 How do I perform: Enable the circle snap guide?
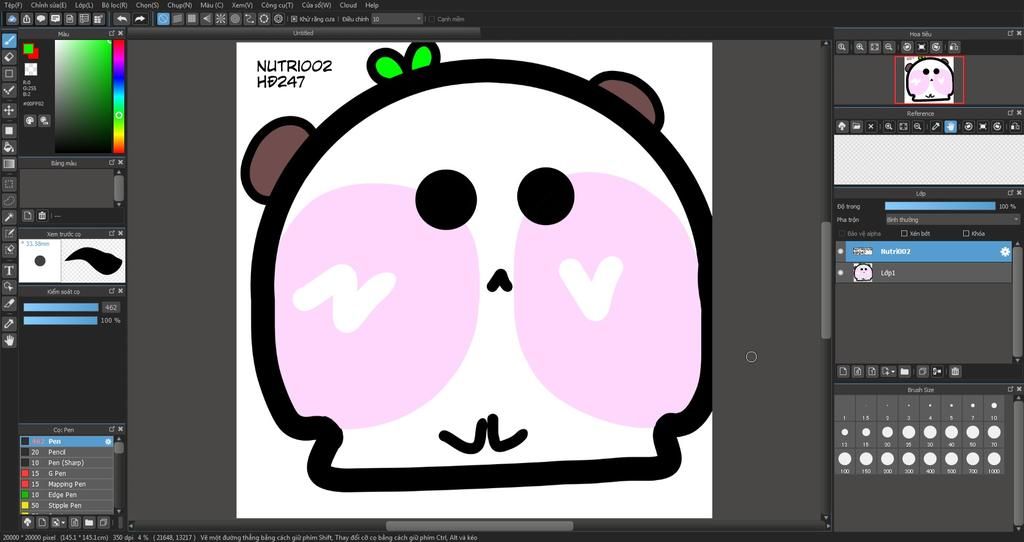[235, 19]
